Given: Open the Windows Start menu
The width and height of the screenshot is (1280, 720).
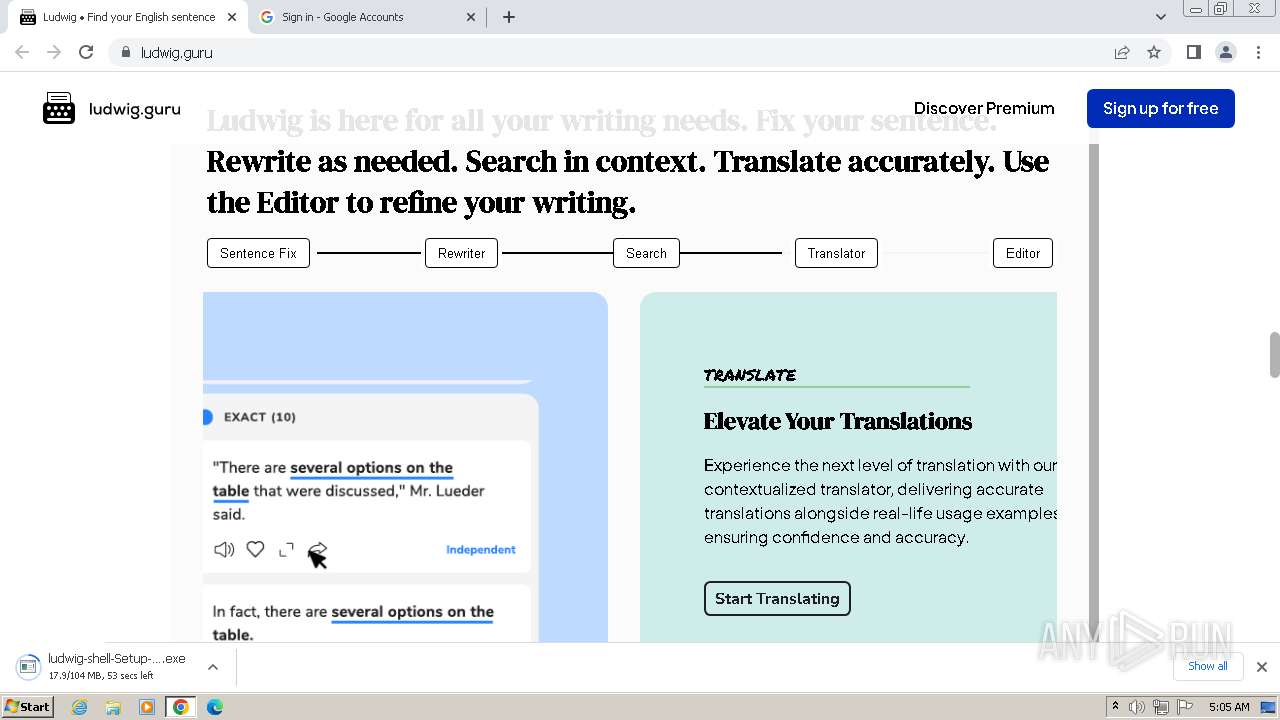Looking at the screenshot, I should tap(28, 706).
